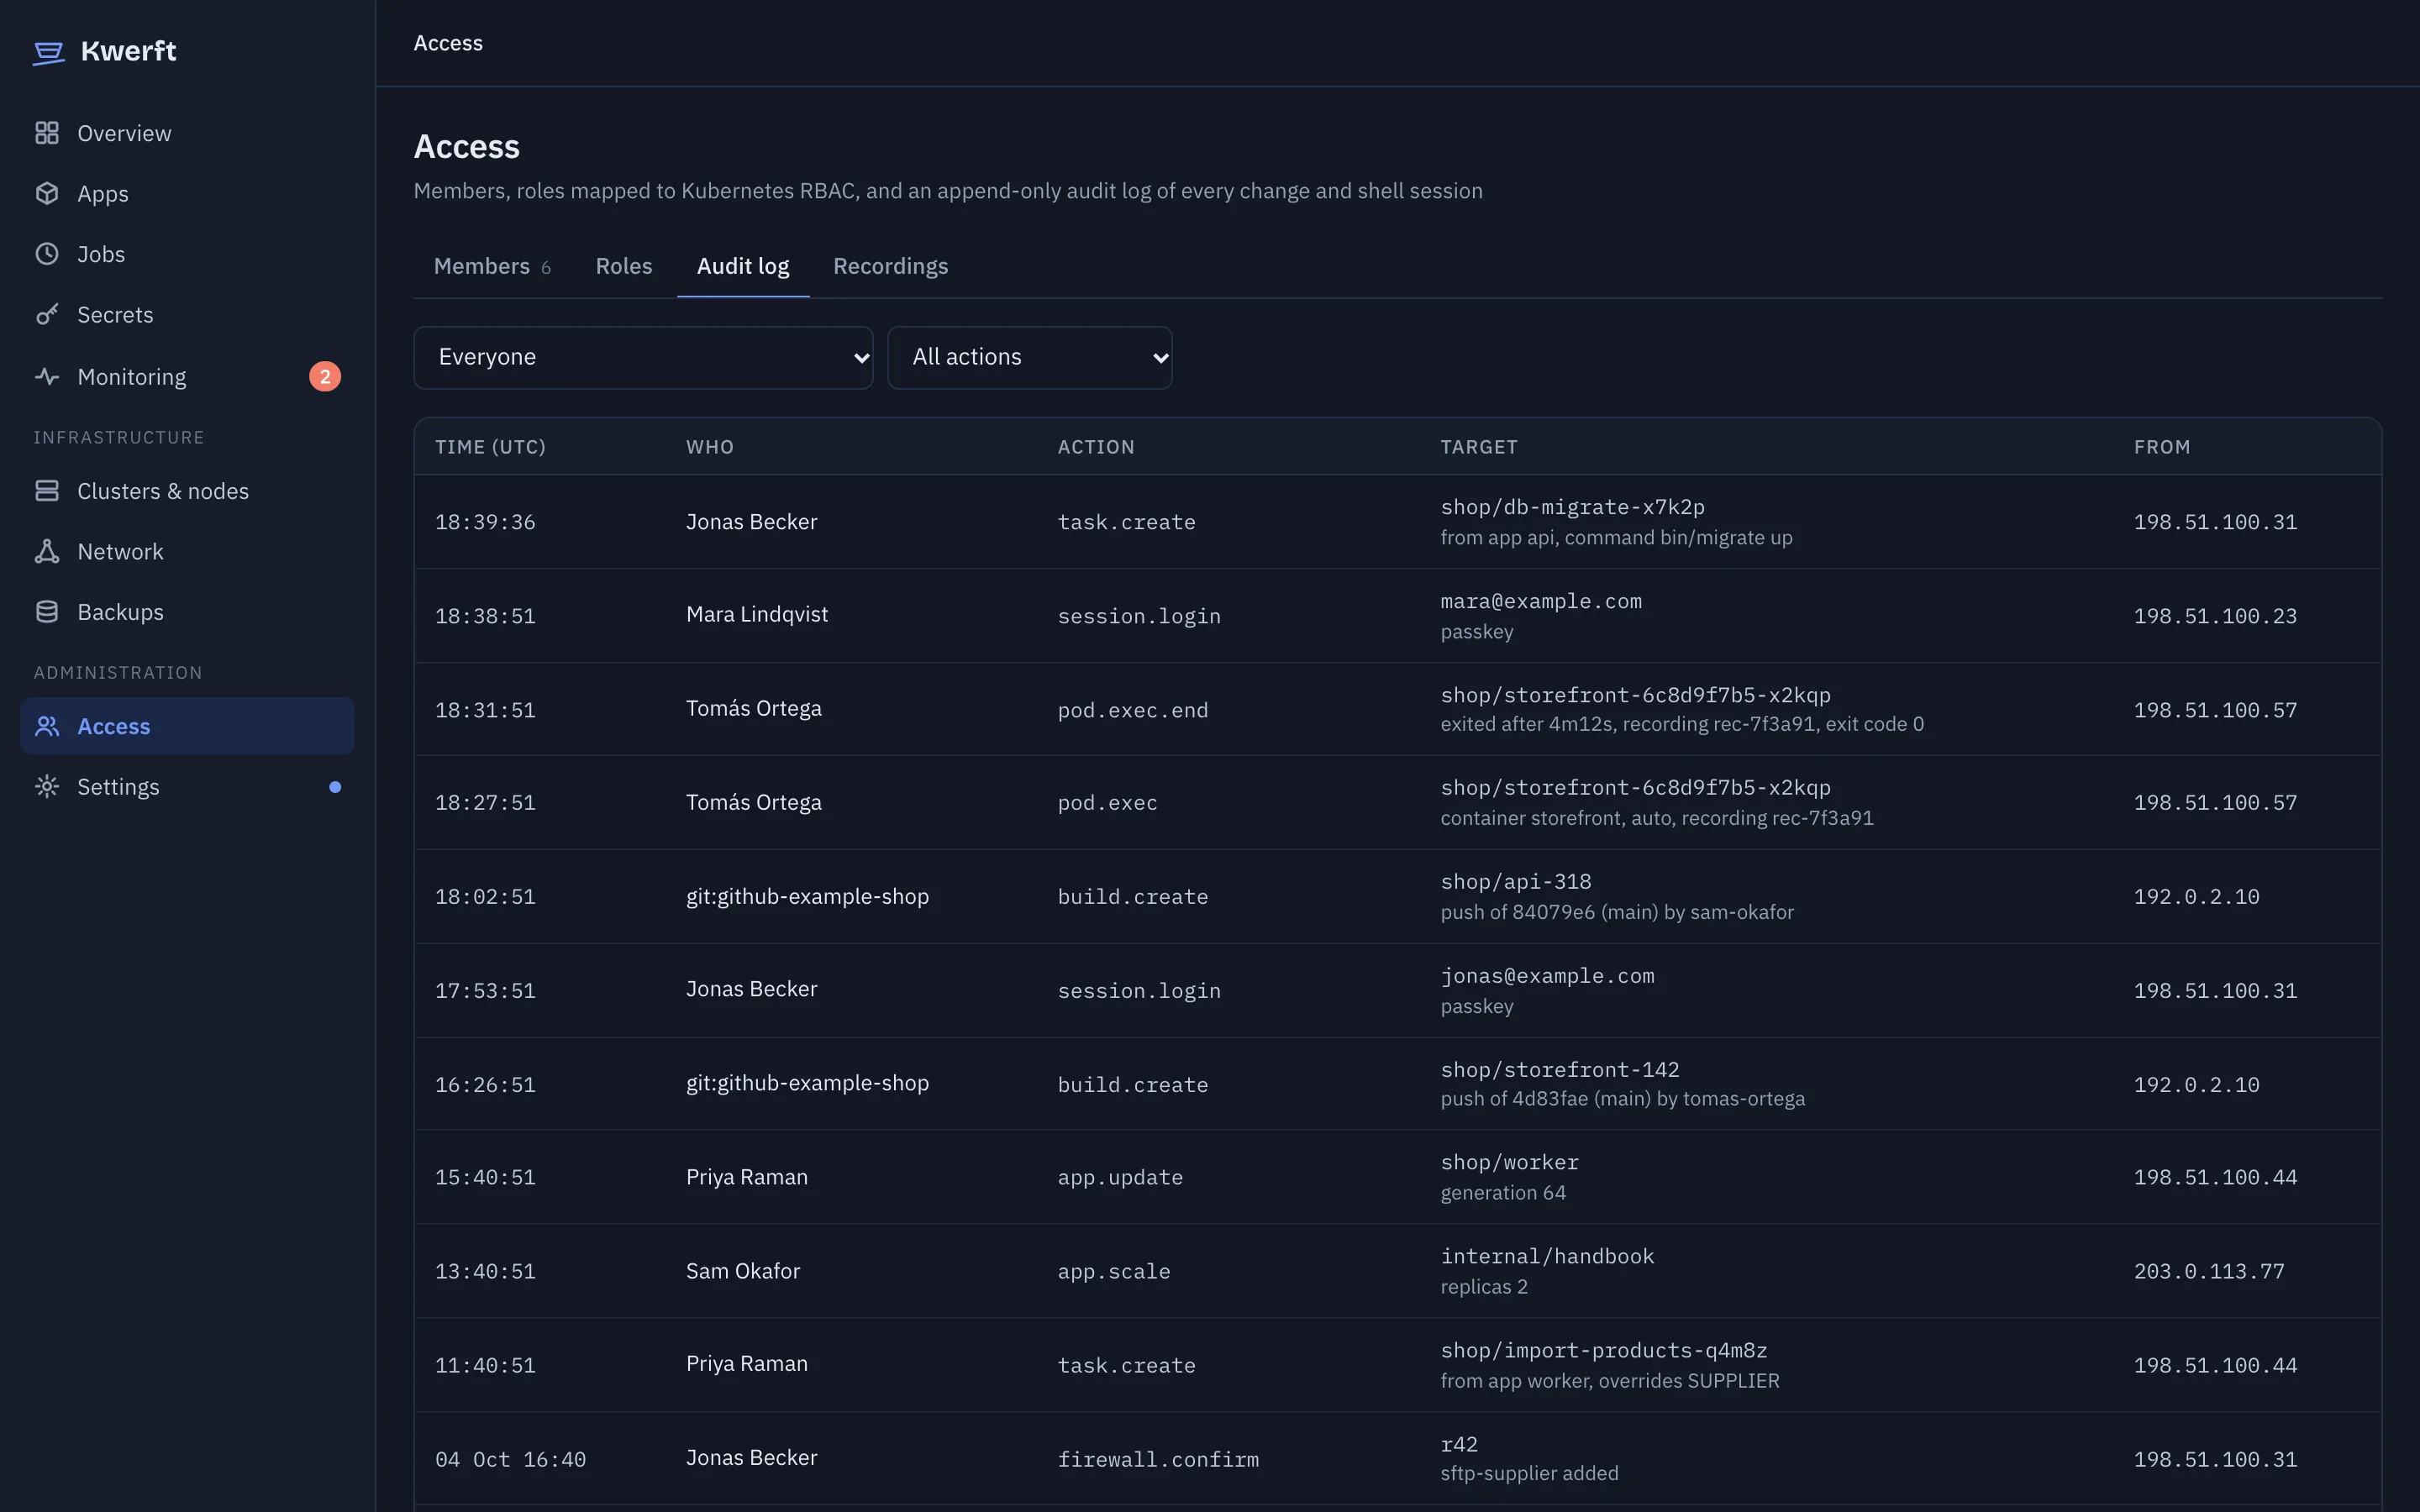Click the WHO column header
Screen dimensions: 2420x1512
(x=710, y=447)
